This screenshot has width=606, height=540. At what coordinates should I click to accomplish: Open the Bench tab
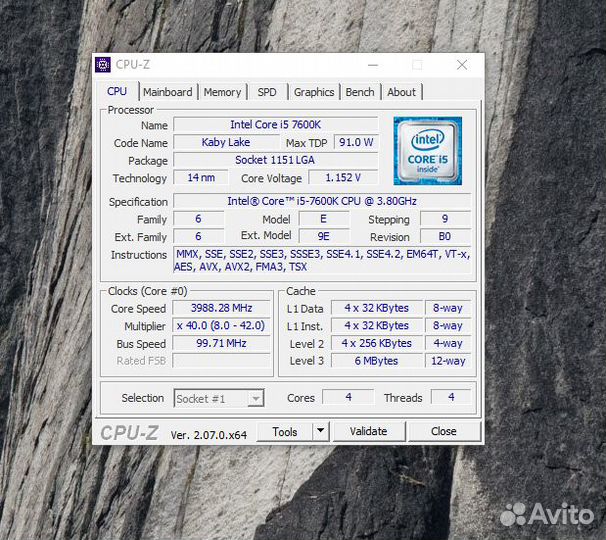(x=360, y=92)
